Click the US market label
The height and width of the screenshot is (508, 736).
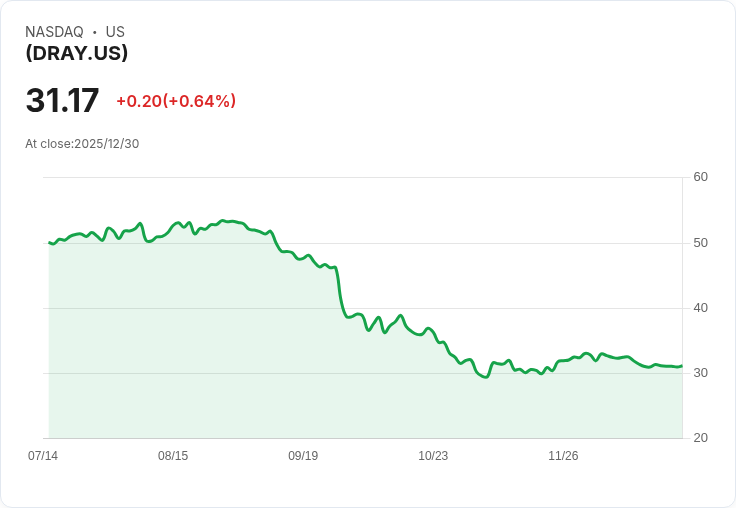(x=115, y=32)
